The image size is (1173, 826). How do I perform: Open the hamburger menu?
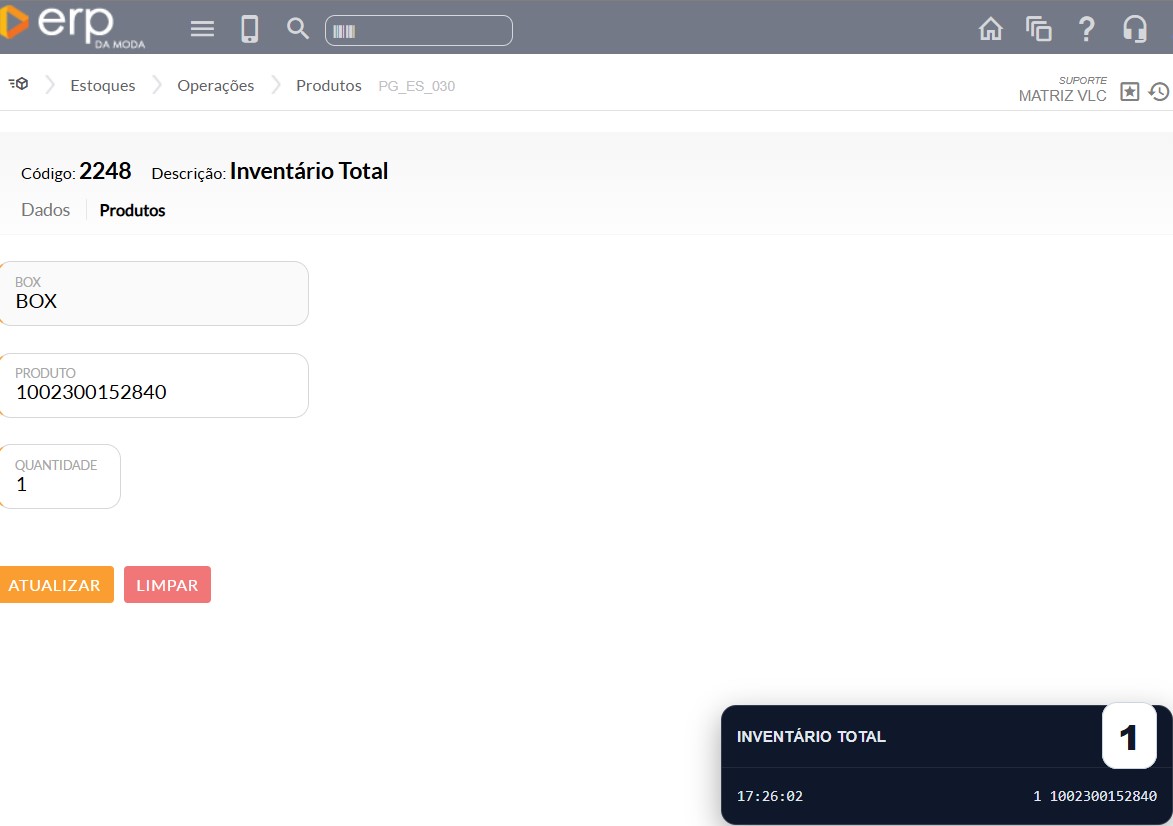(x=203, y=29)
